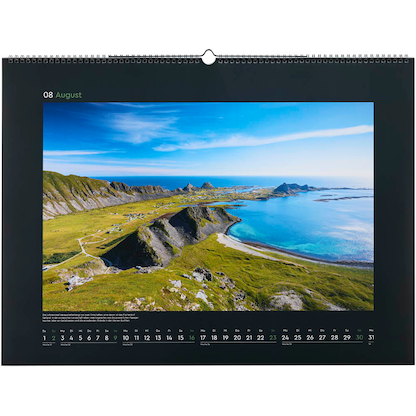
Task: Select date 18 in the calendar row
Action: [214, 338]
